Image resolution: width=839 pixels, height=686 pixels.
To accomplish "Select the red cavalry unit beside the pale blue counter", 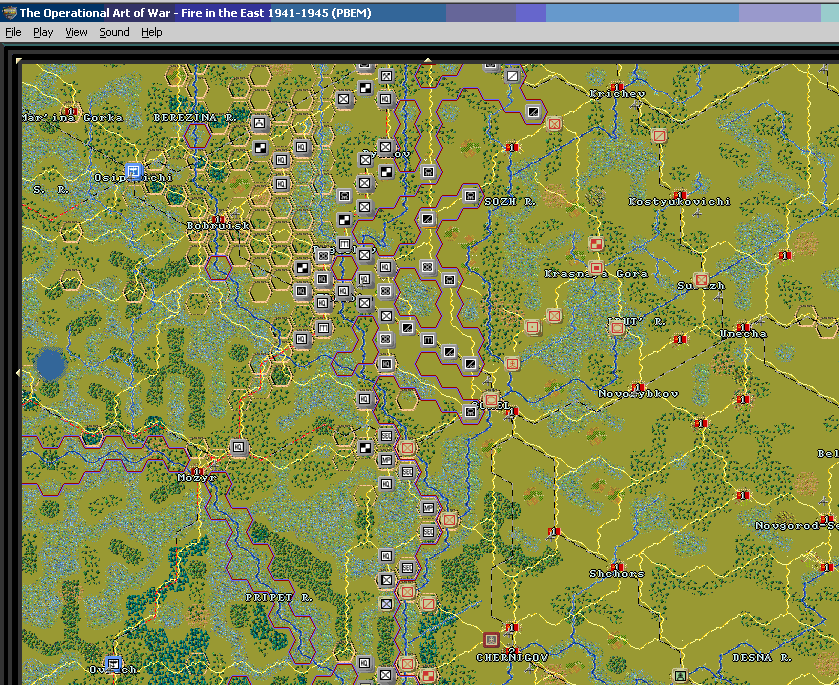I will tap(428, 604).
